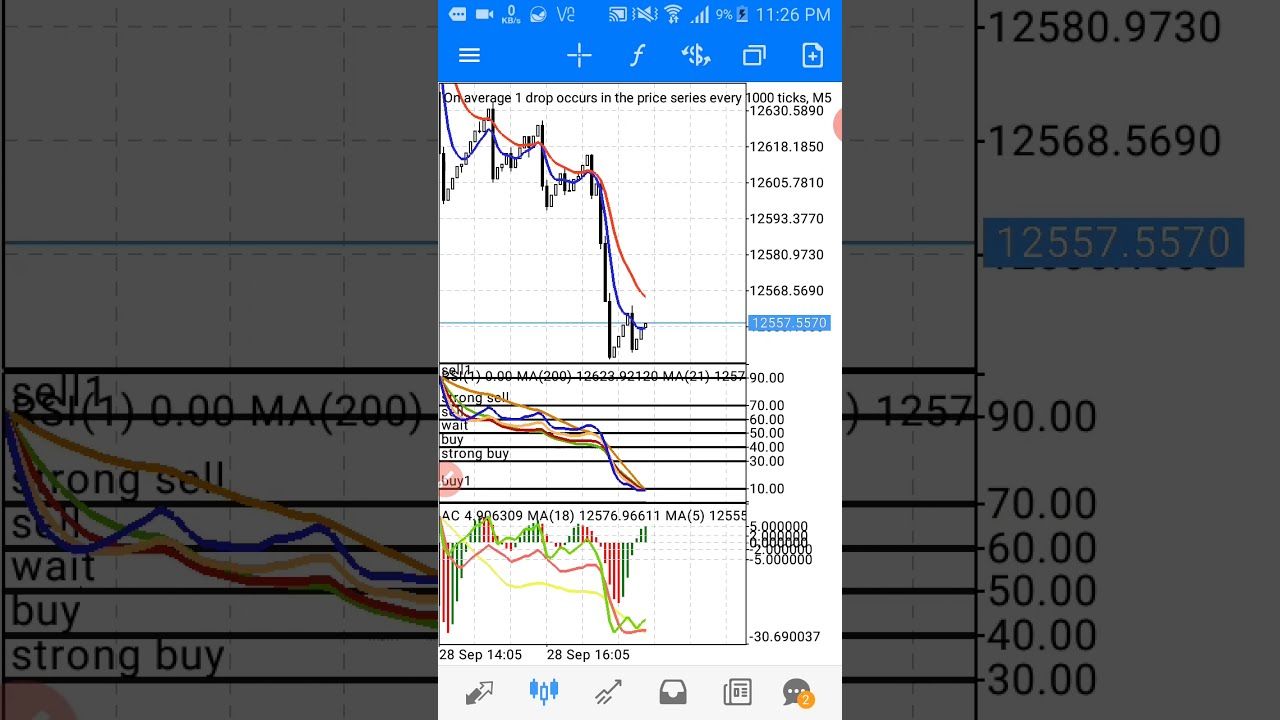The height and width of the screenshot is (720, 1280).
Task: Go to the Quotes tab with arrows
Action: [x=479, y=692]
